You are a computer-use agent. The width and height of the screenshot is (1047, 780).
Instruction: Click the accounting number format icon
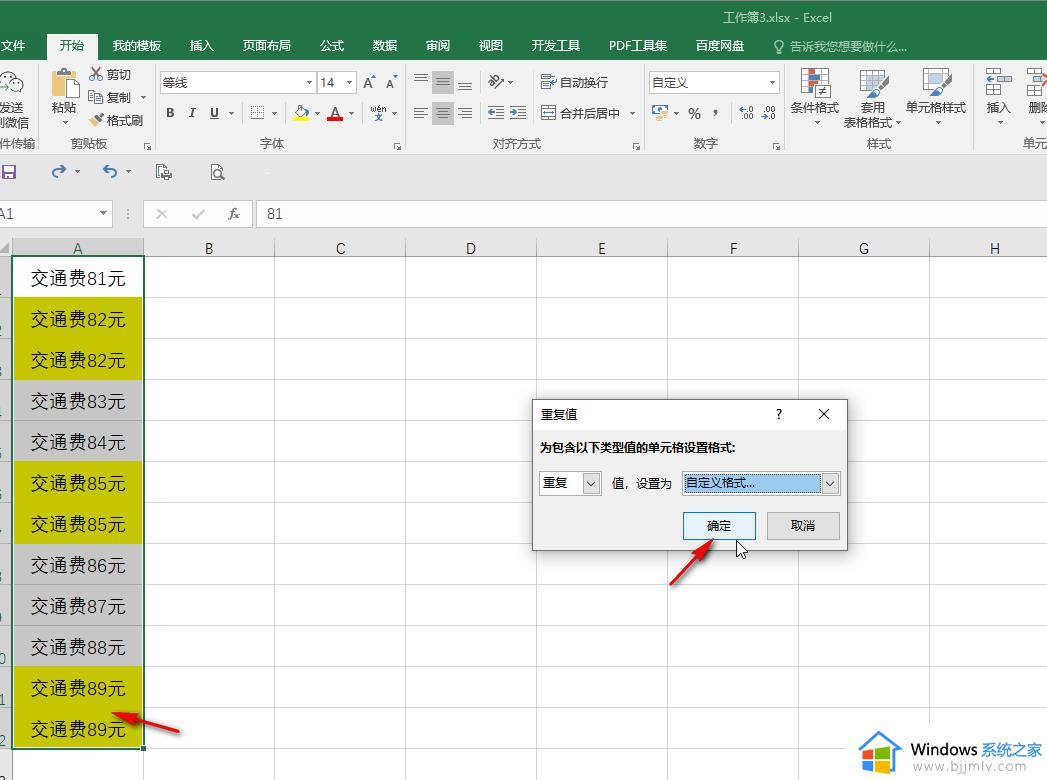coord(660,113)
